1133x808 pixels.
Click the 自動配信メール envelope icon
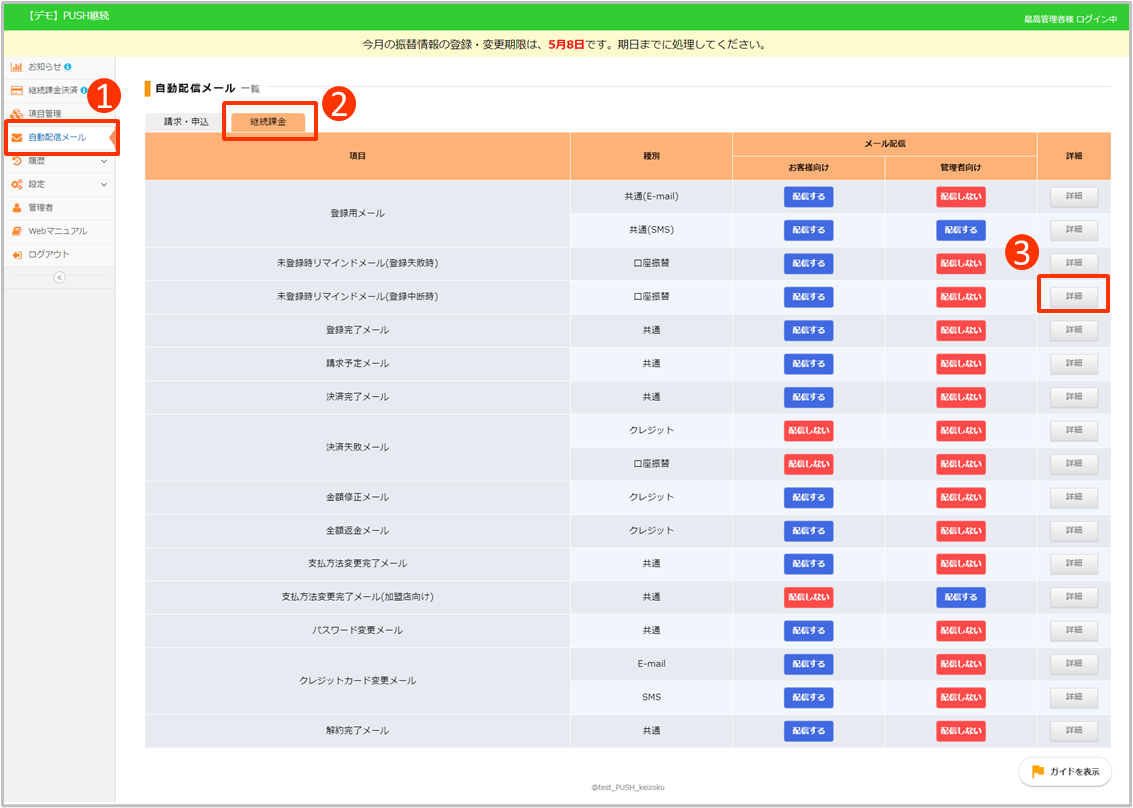(x=17, y=137)
